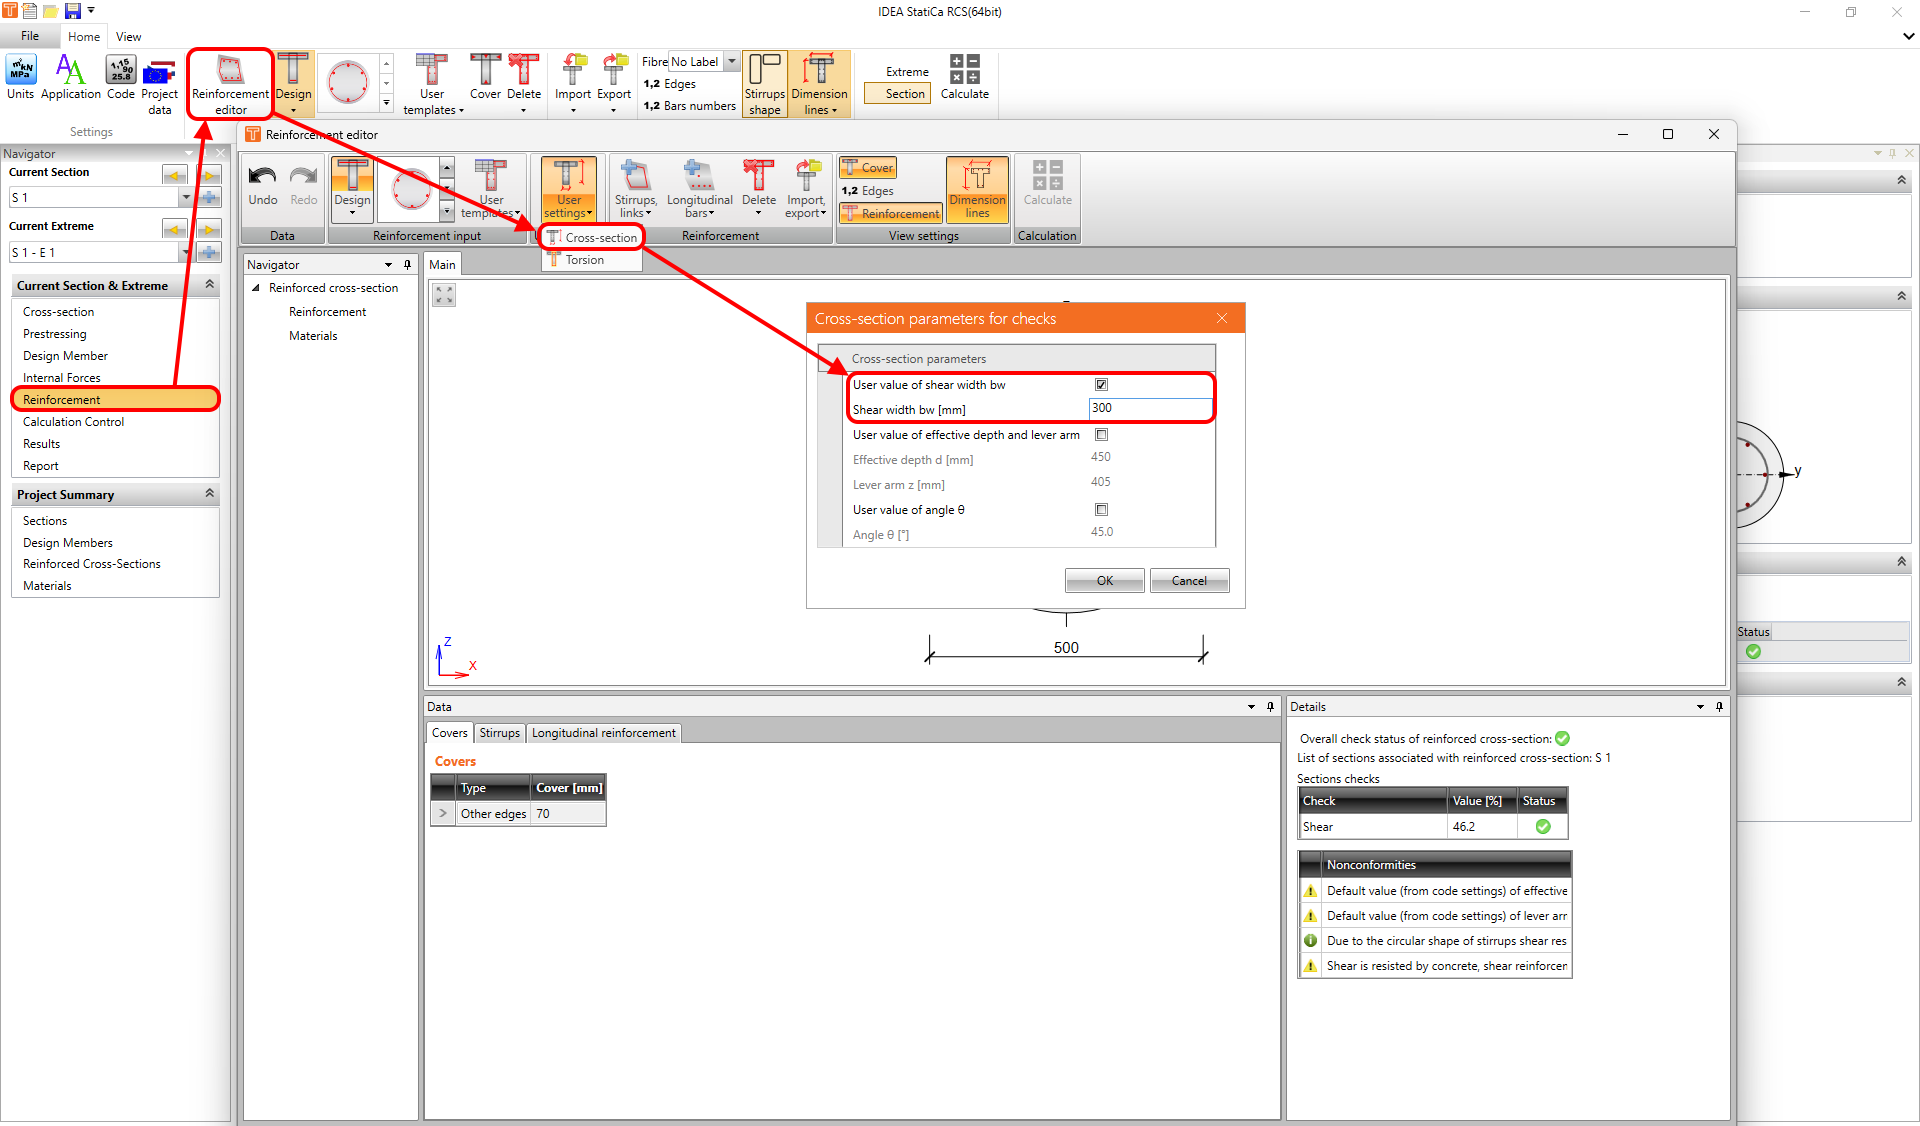Click Cancel in parameters dialog
This screenshot has height=1126, width=1920.
tap(1188, 580)
